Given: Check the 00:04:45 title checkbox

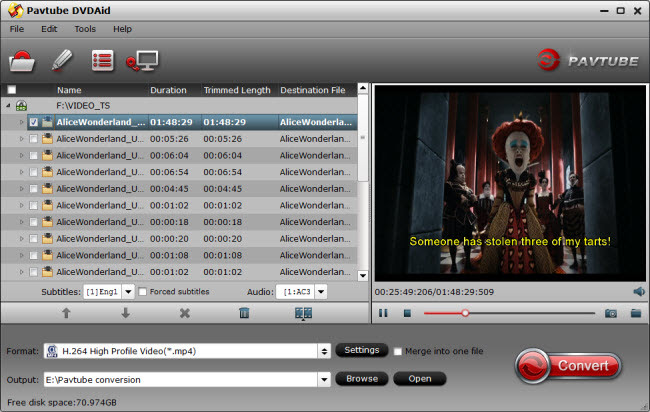Looking at the screenshot, I should pos(34,189).
